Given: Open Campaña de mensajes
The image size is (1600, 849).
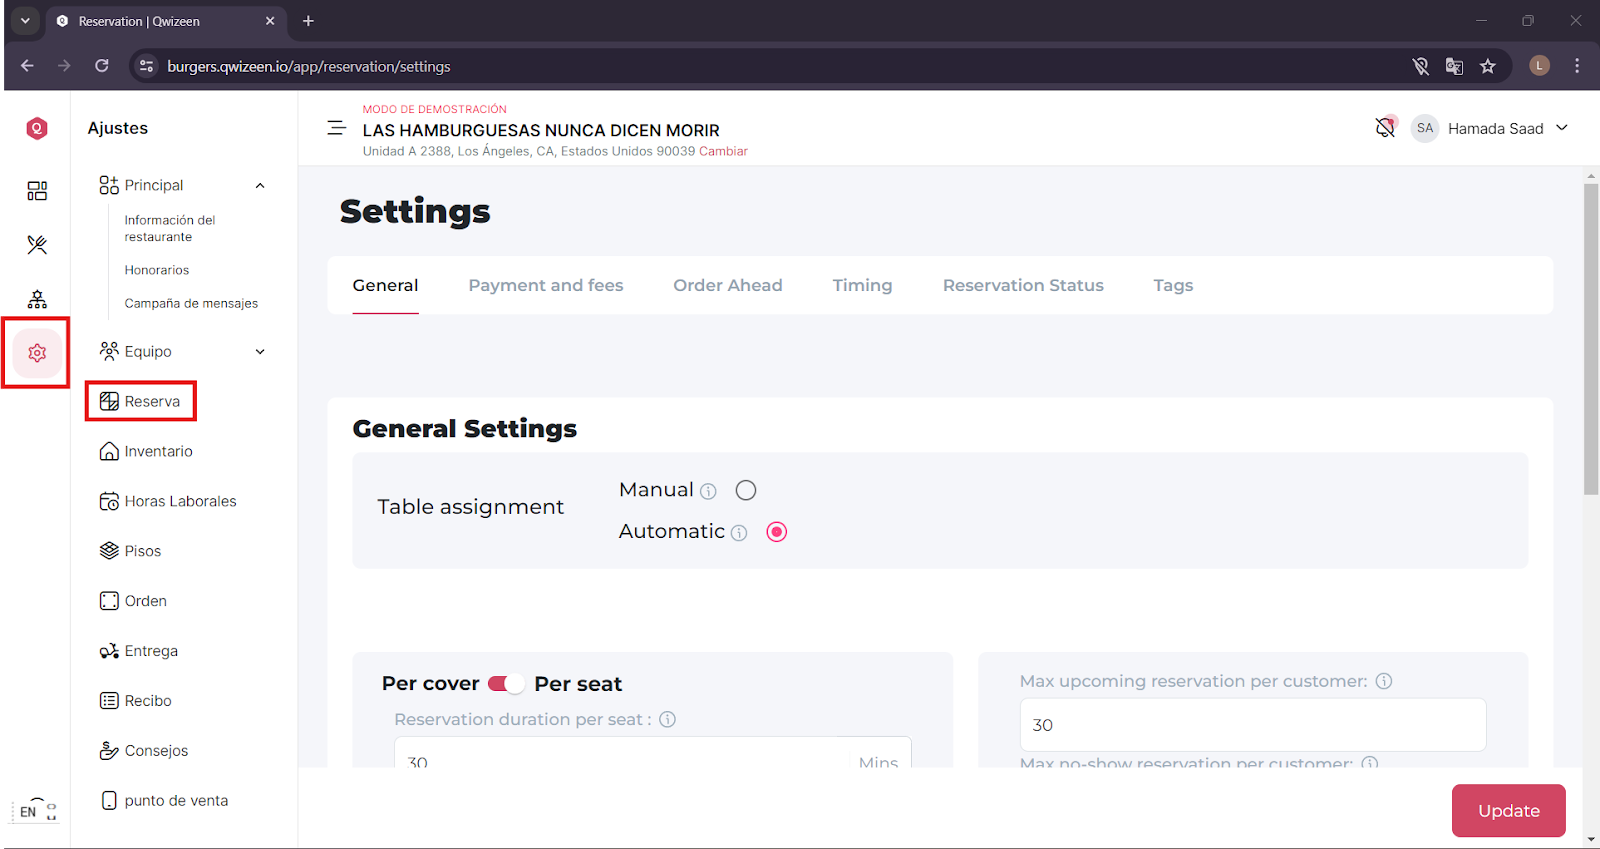Looking at the screenshot, I should (191, 303).
